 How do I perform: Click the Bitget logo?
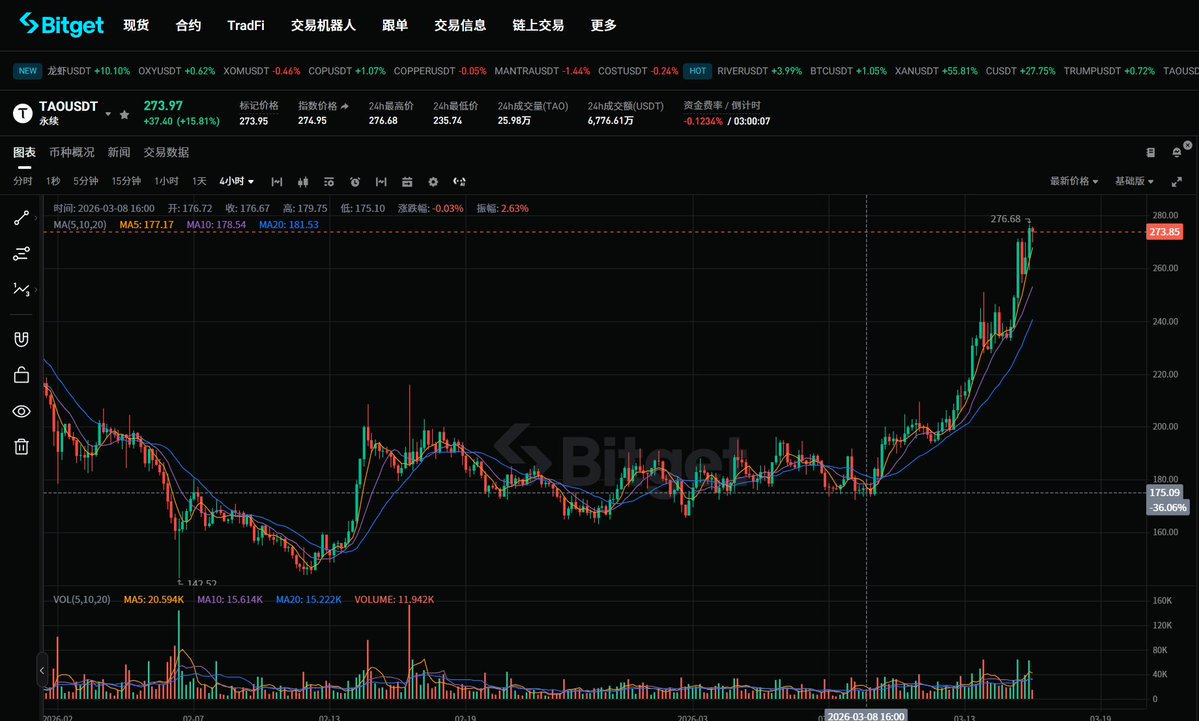point(61,24)
